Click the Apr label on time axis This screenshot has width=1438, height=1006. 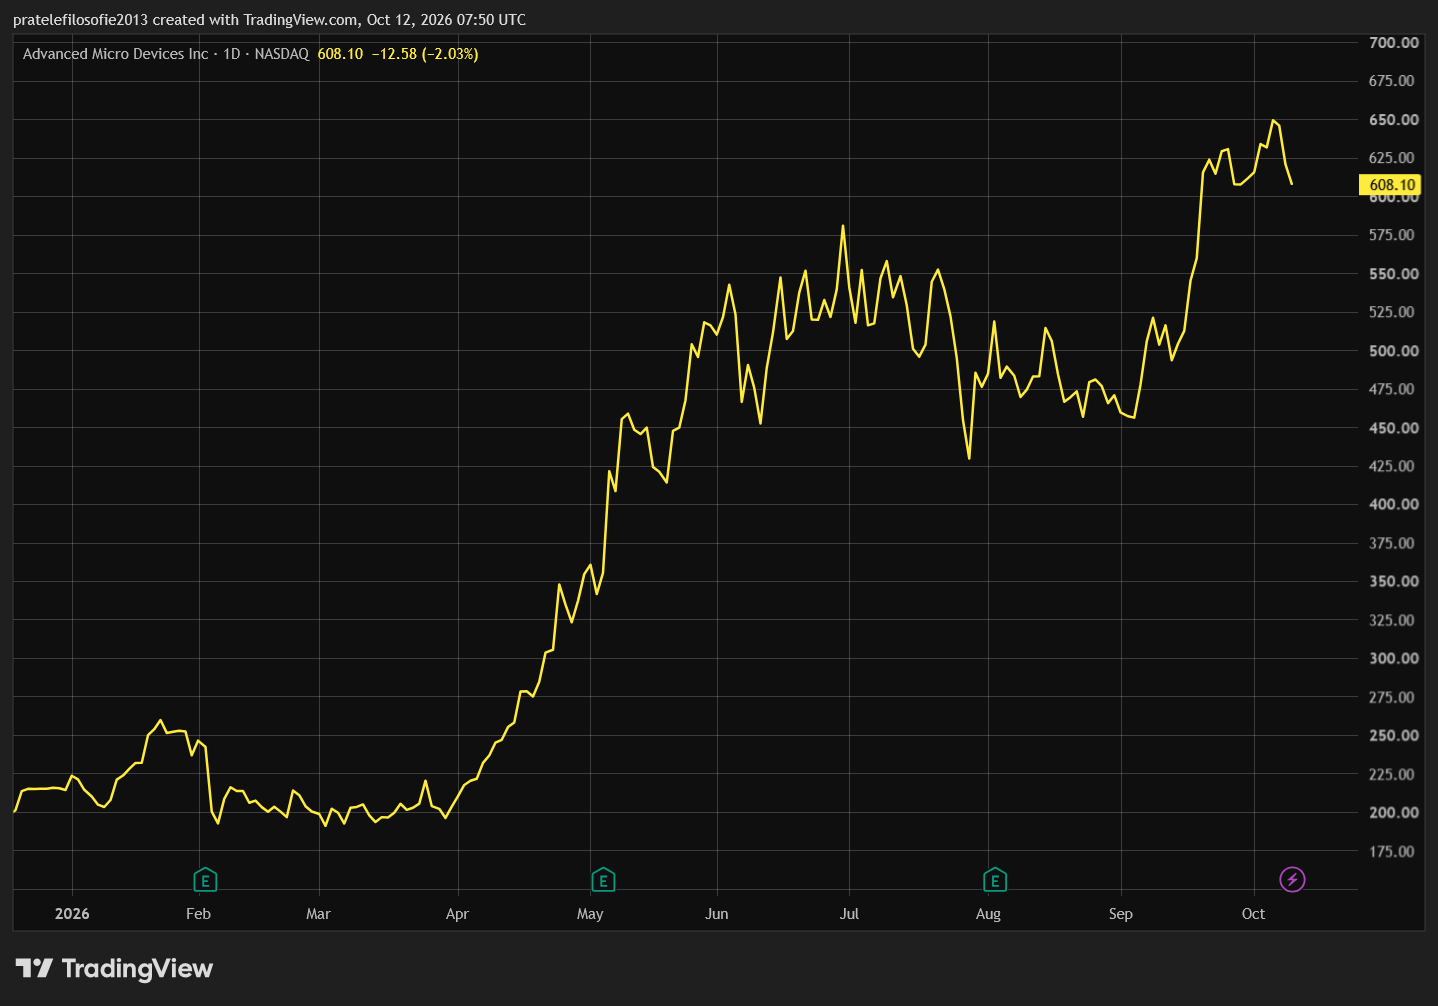point(457,914)
